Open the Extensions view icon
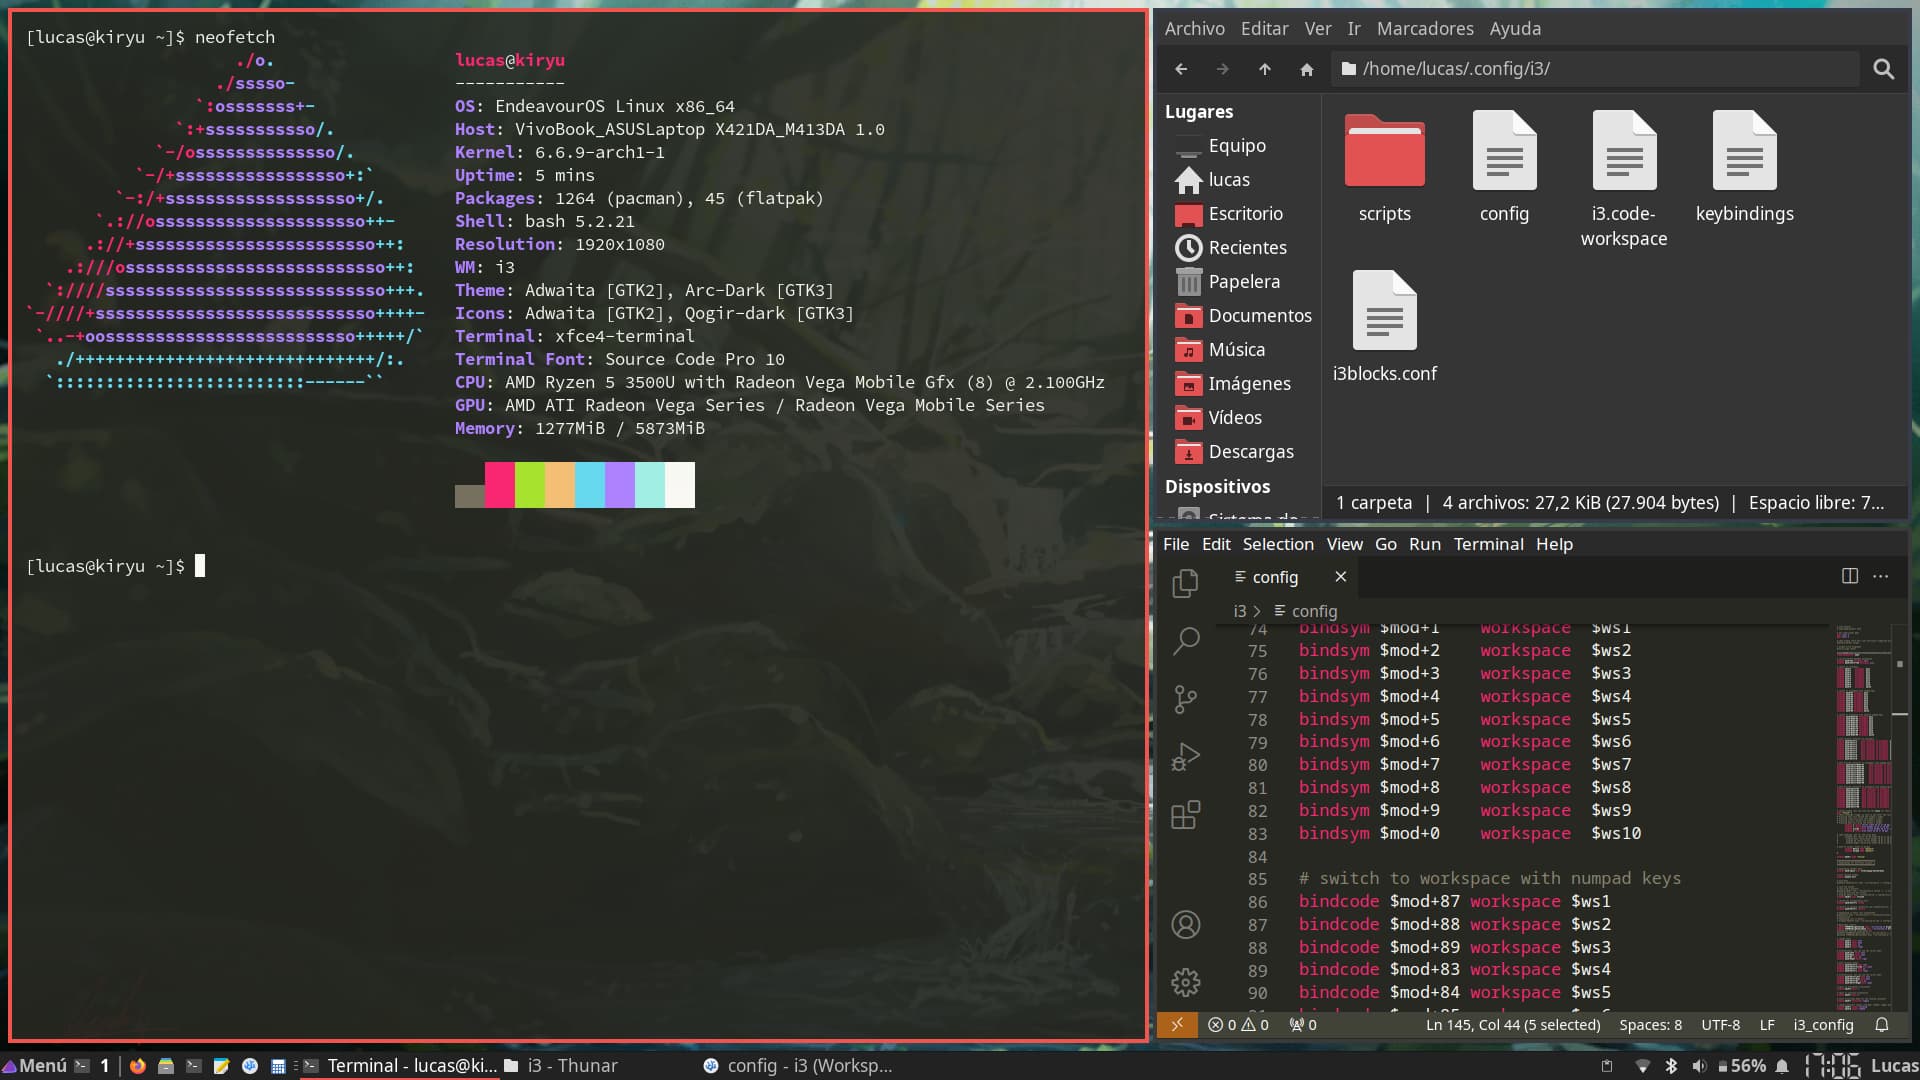The image size is (1920, 1080). pos(1185,815)
